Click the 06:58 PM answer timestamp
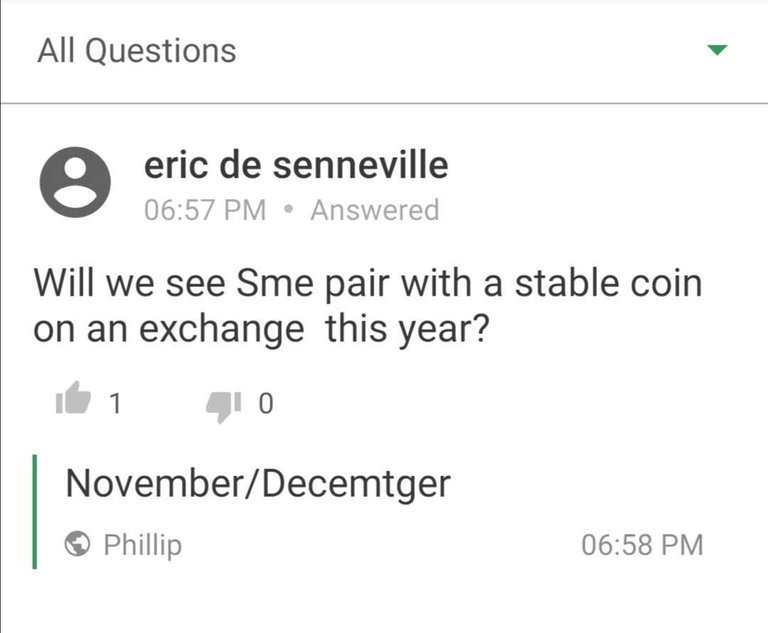Viewport: 768px width, 633px height. click(x=642, y=545)
